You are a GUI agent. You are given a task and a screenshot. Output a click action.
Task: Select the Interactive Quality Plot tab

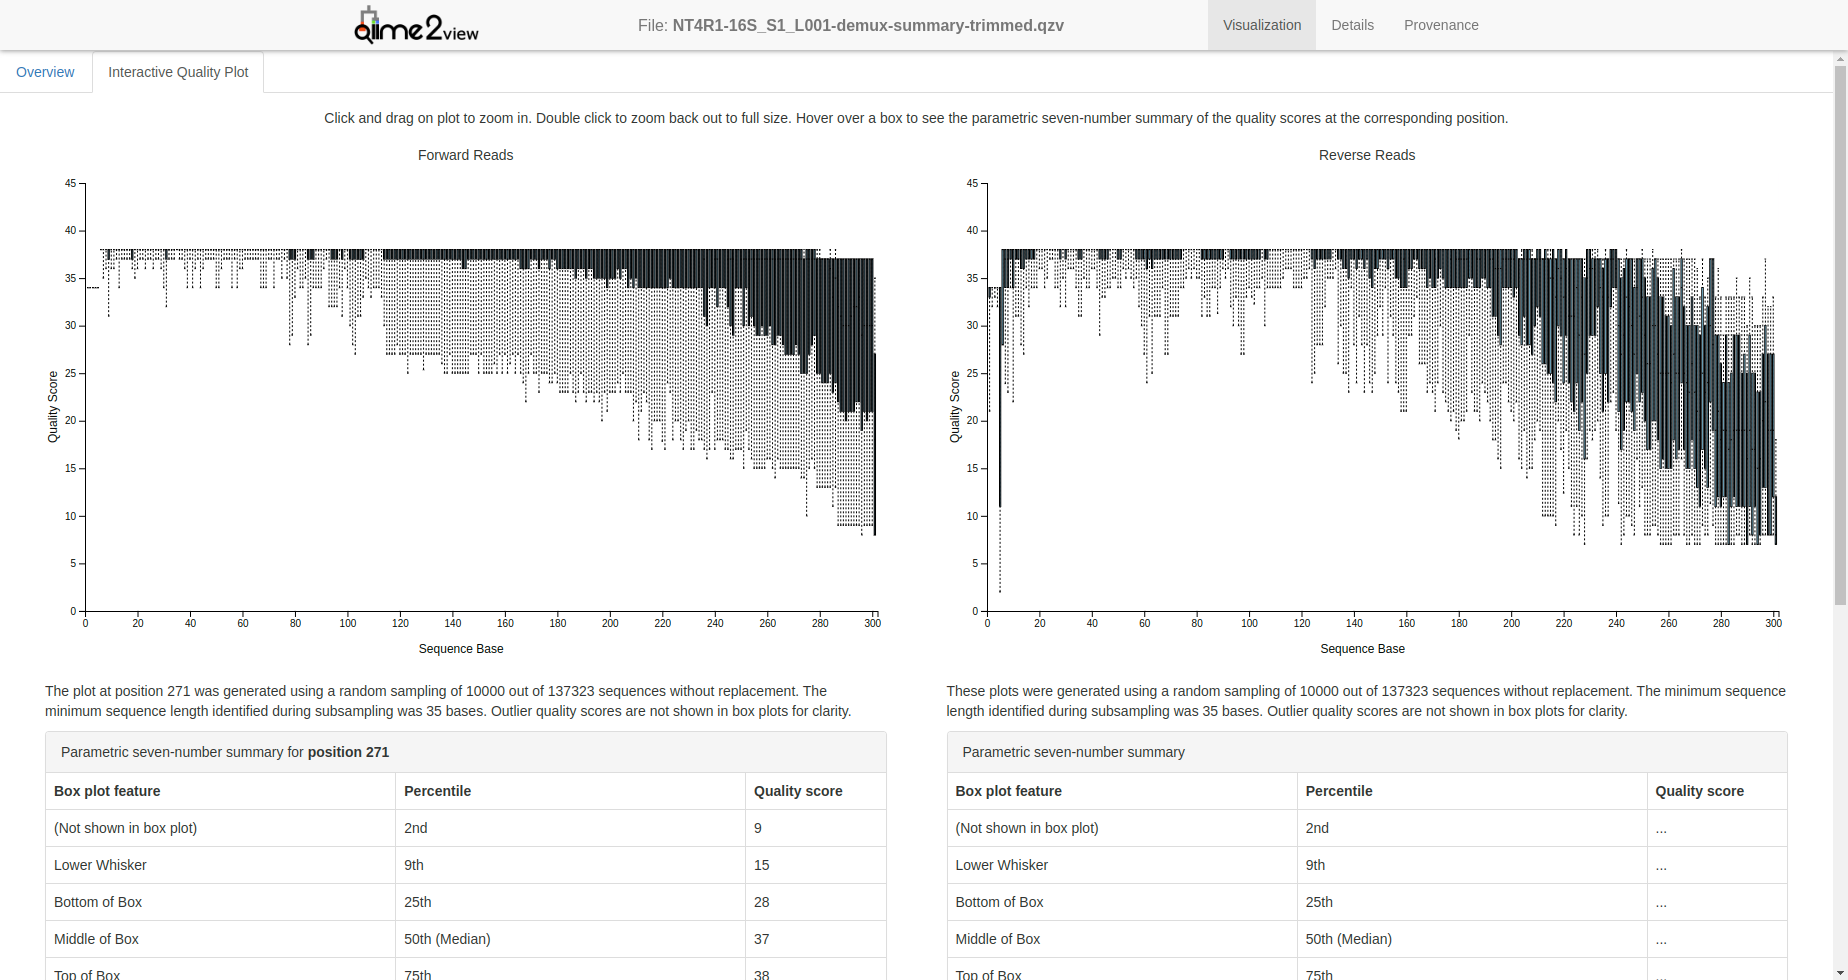[x=178, y=72]
